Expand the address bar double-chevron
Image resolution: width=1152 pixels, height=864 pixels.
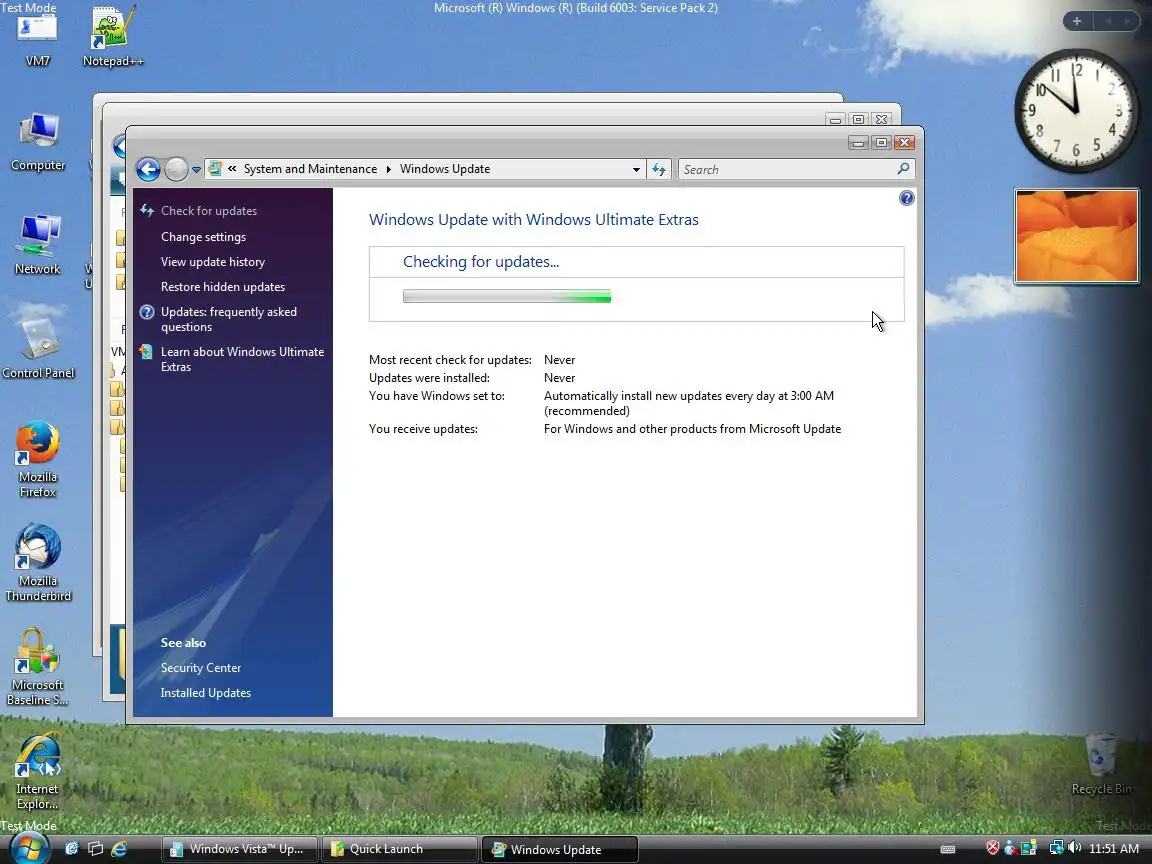[x=232, y=169]
